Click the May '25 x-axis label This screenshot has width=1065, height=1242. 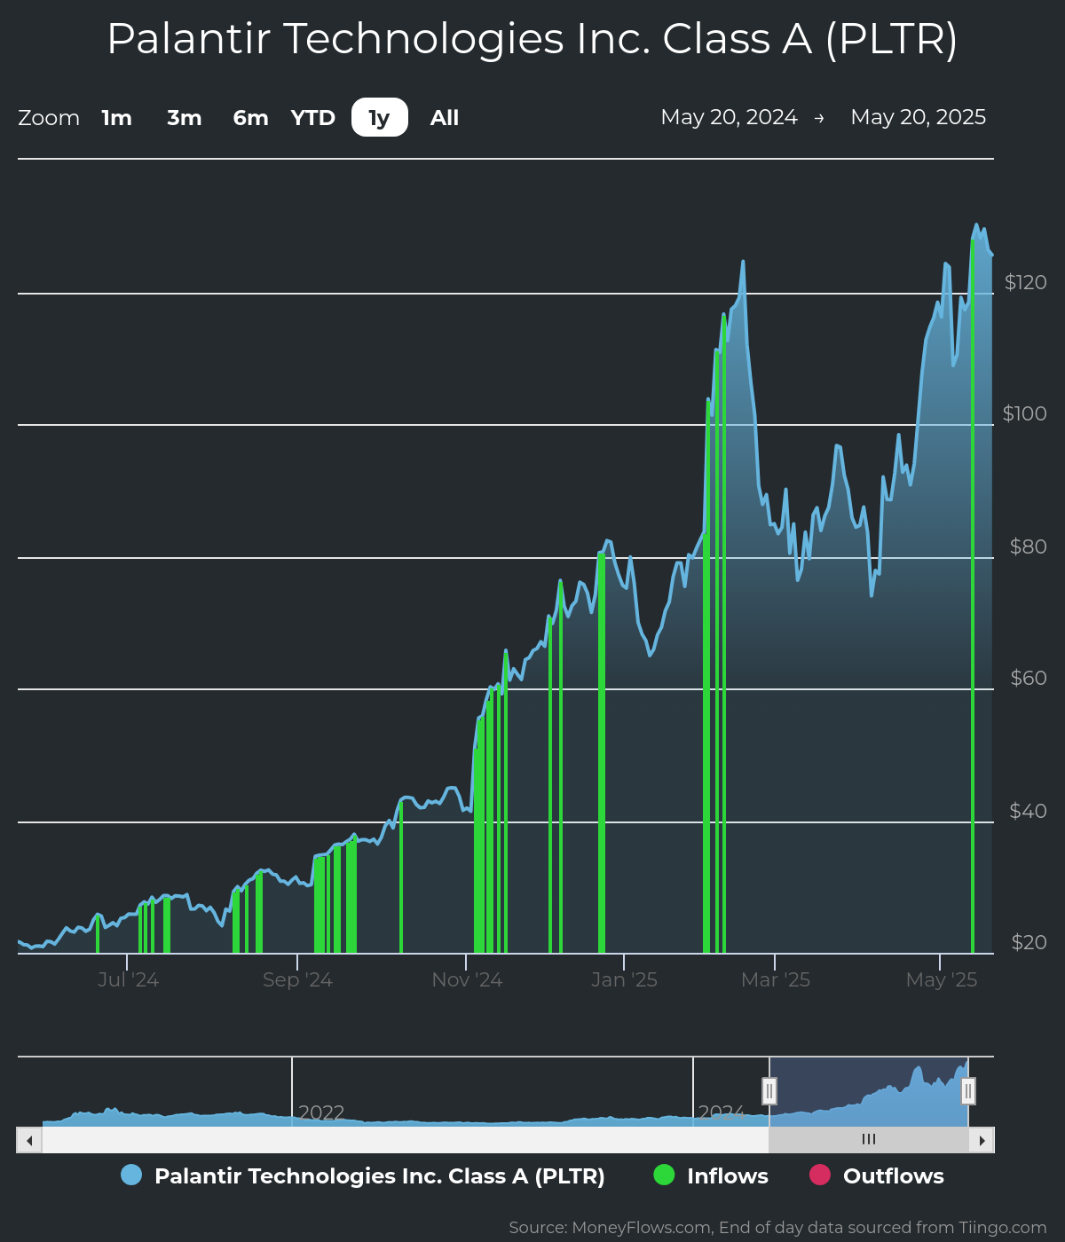coord(941,980)
